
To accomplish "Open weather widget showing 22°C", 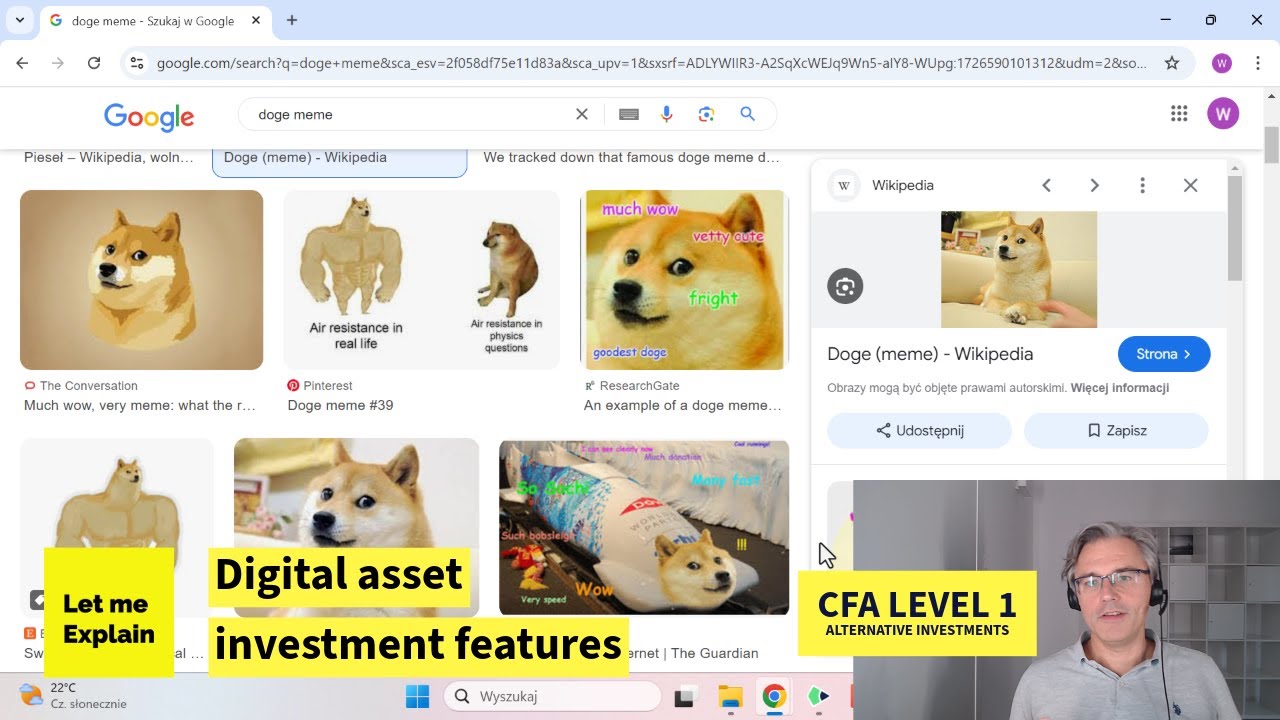I will click(75, 696).
